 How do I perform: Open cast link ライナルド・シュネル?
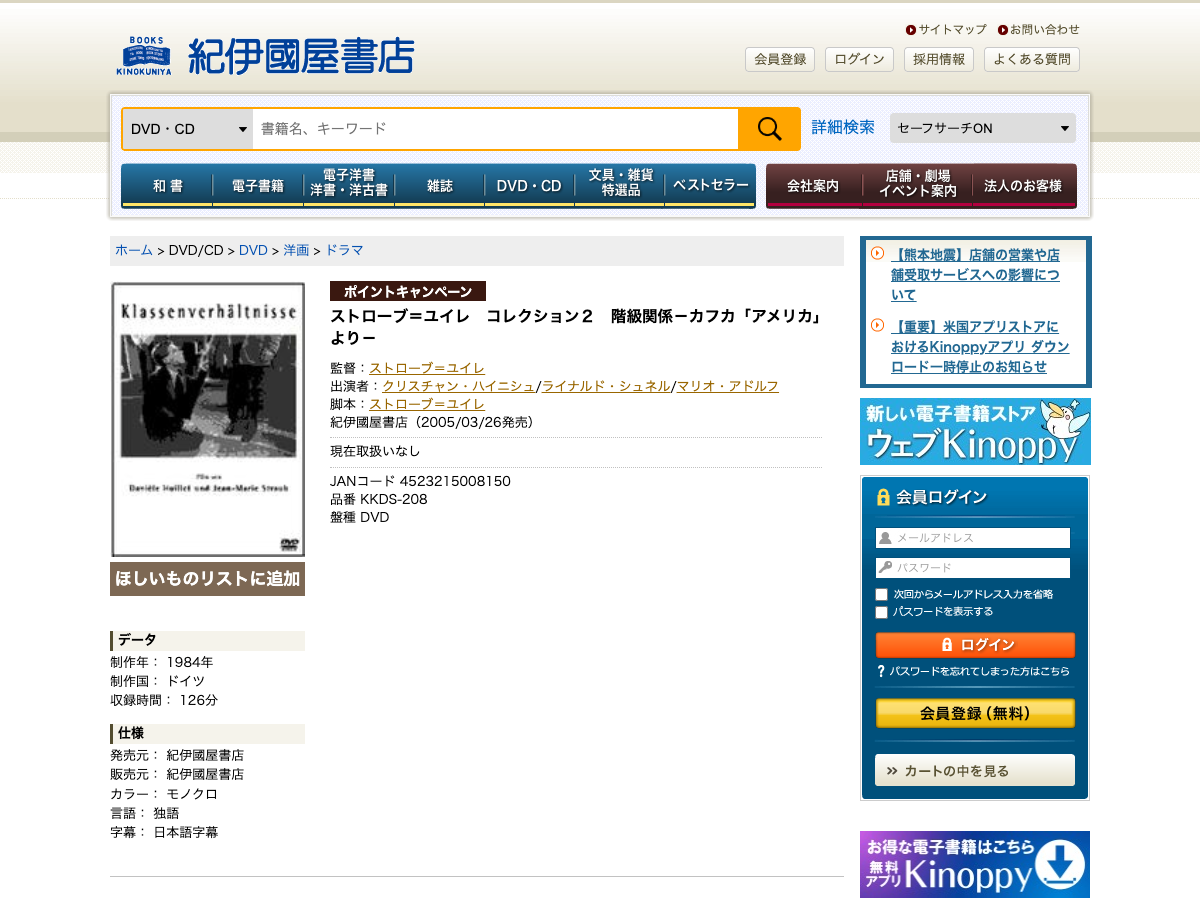point(606,386)
